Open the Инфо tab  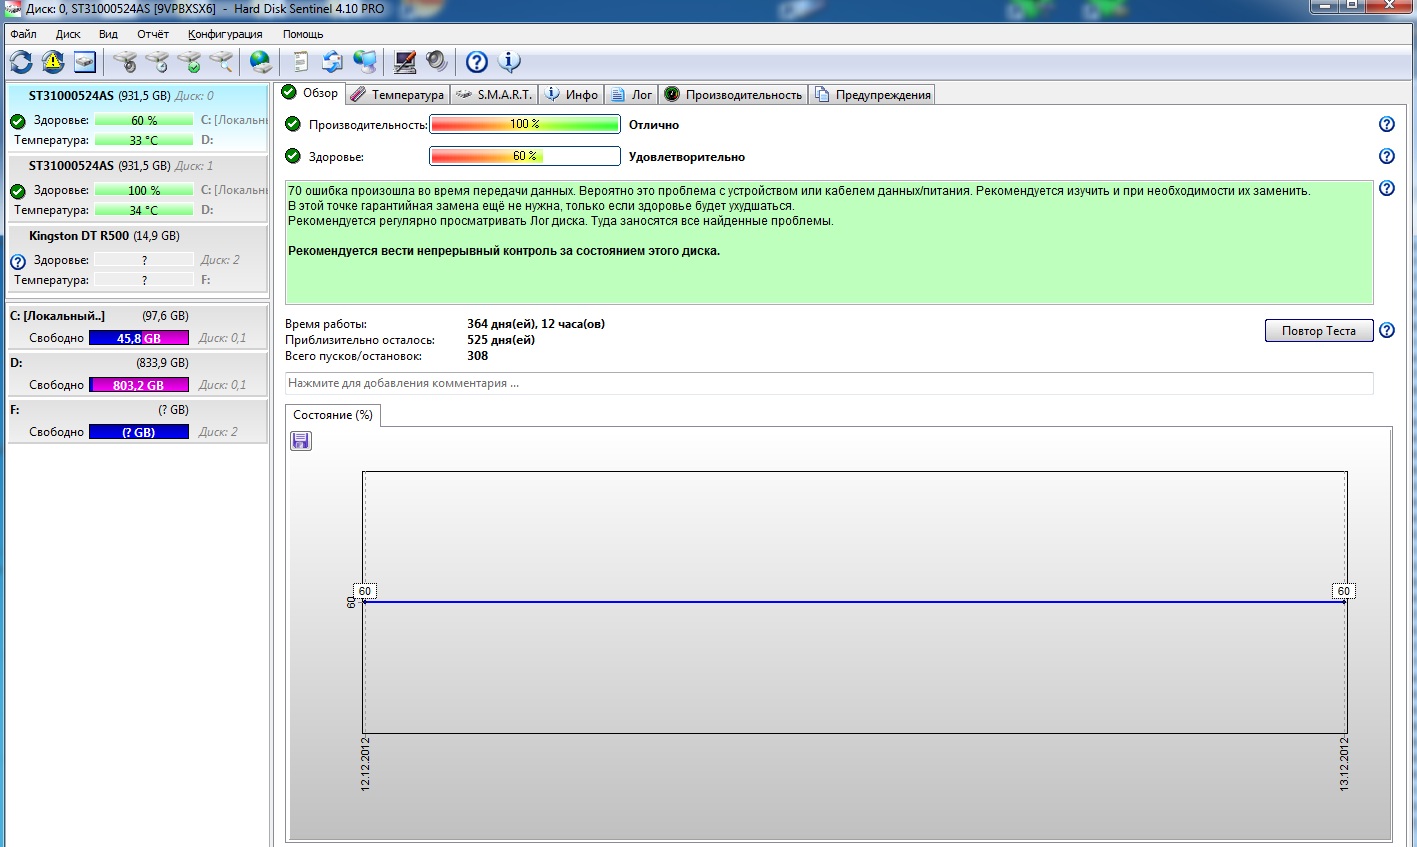click(x=571, y=95)
